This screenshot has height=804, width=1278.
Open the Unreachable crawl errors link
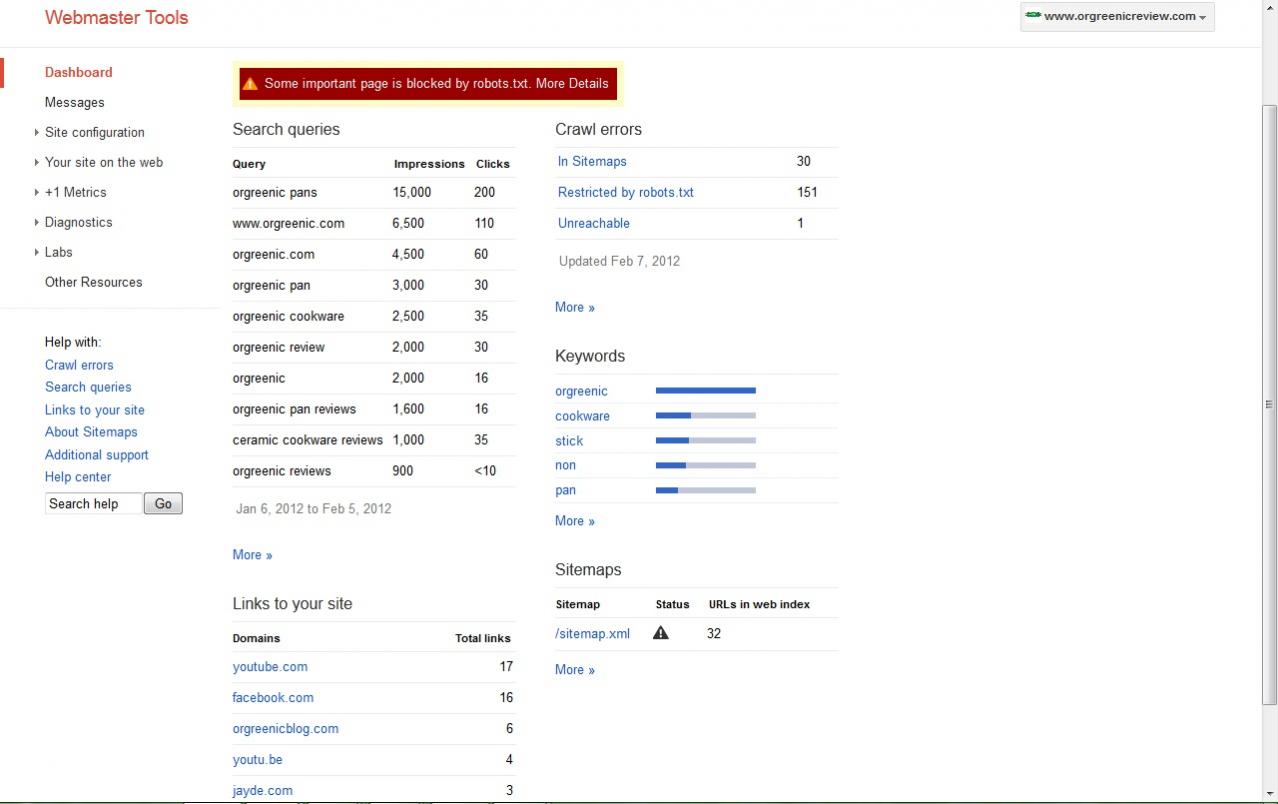[594, 223]
